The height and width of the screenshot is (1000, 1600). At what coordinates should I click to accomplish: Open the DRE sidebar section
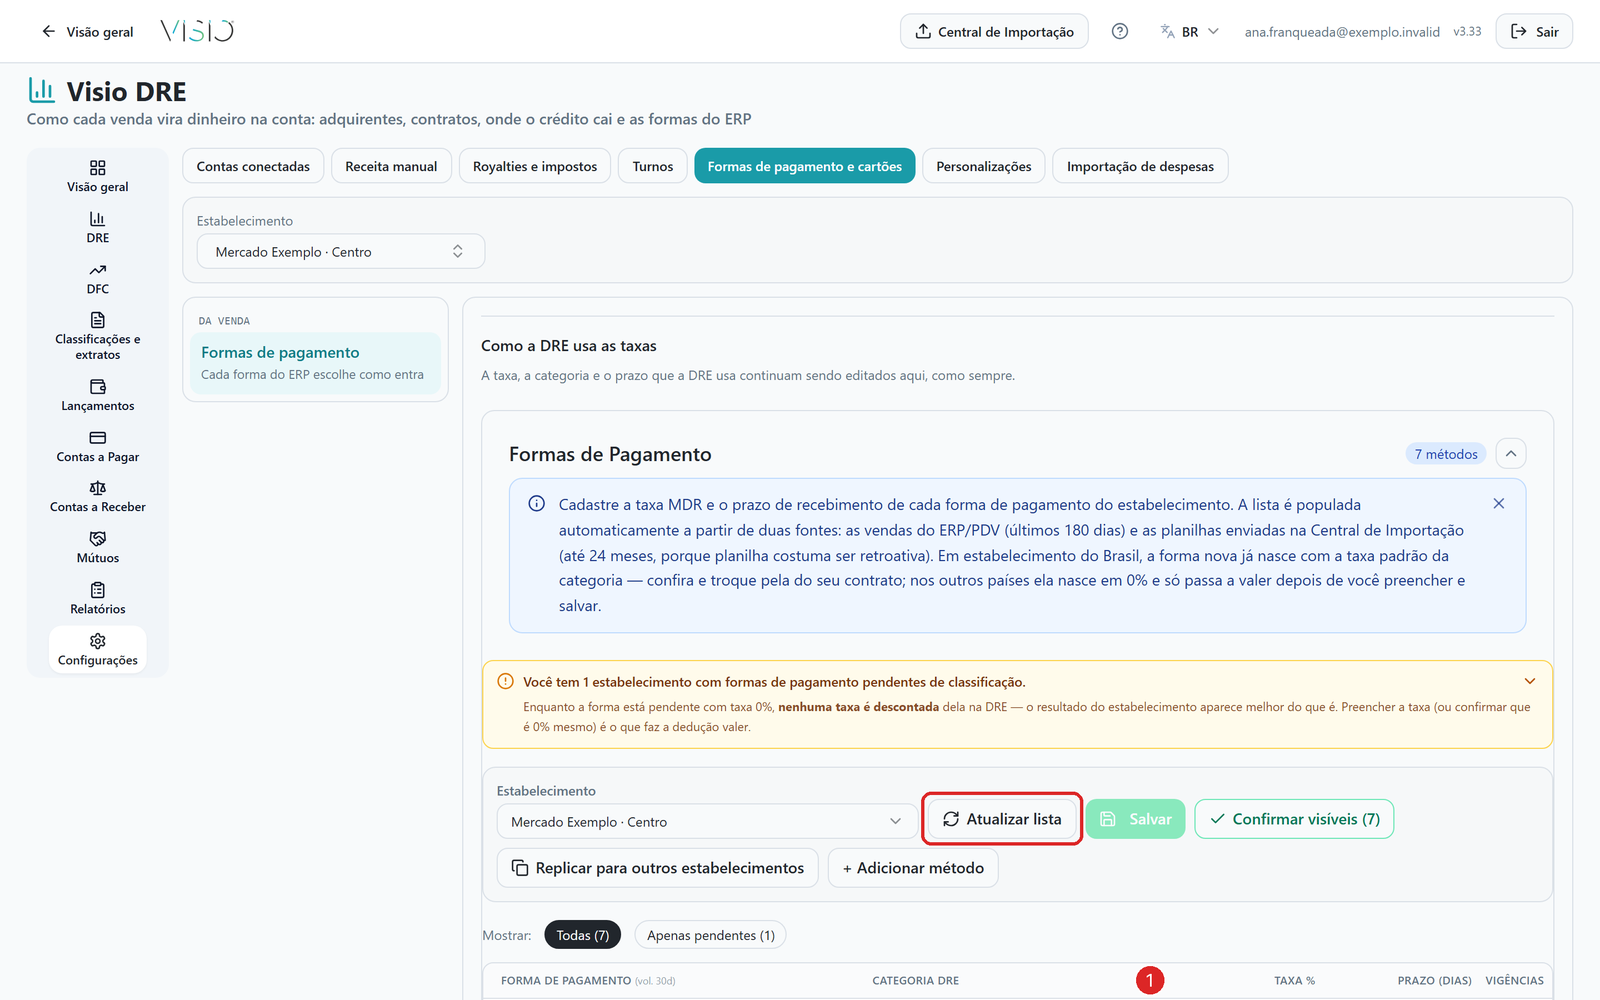[98, 227]
